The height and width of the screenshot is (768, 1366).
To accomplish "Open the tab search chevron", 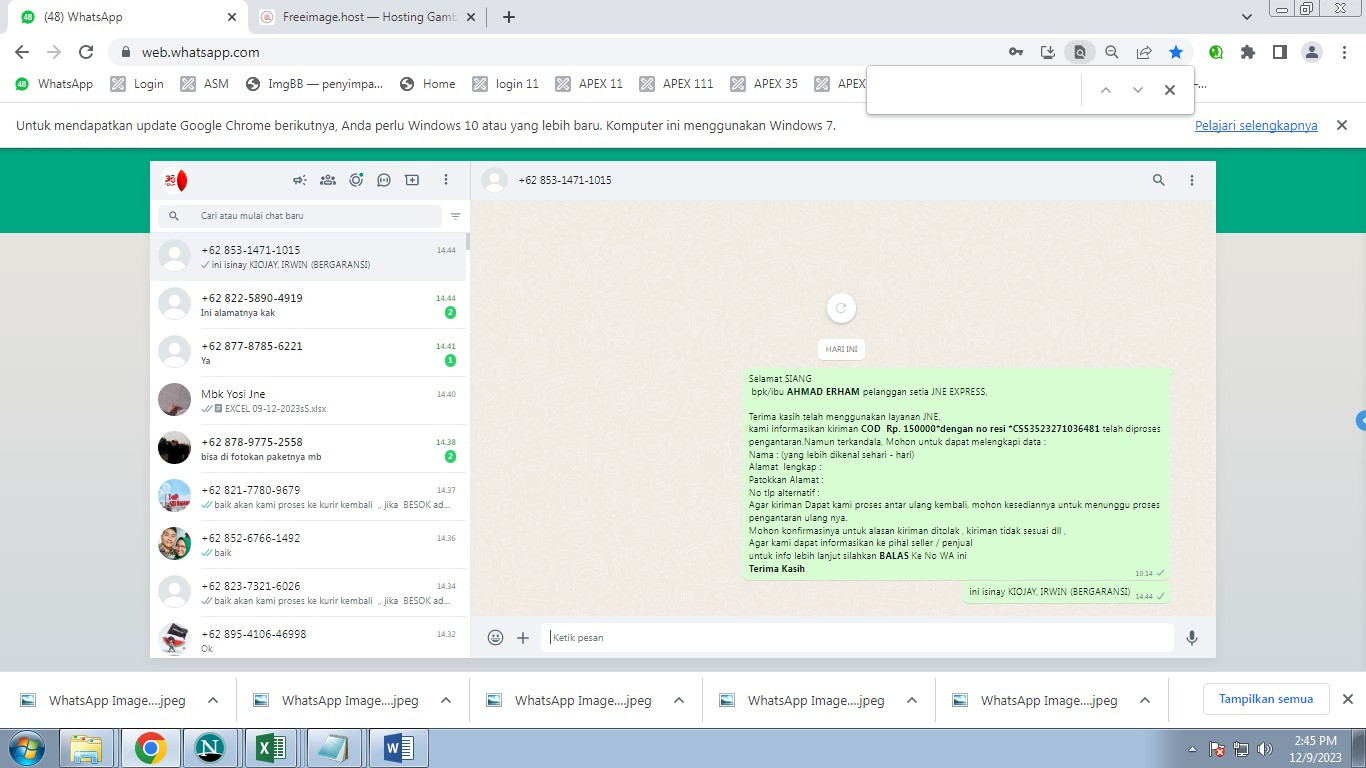I will pyautogui.click(x=1247, y=17).
